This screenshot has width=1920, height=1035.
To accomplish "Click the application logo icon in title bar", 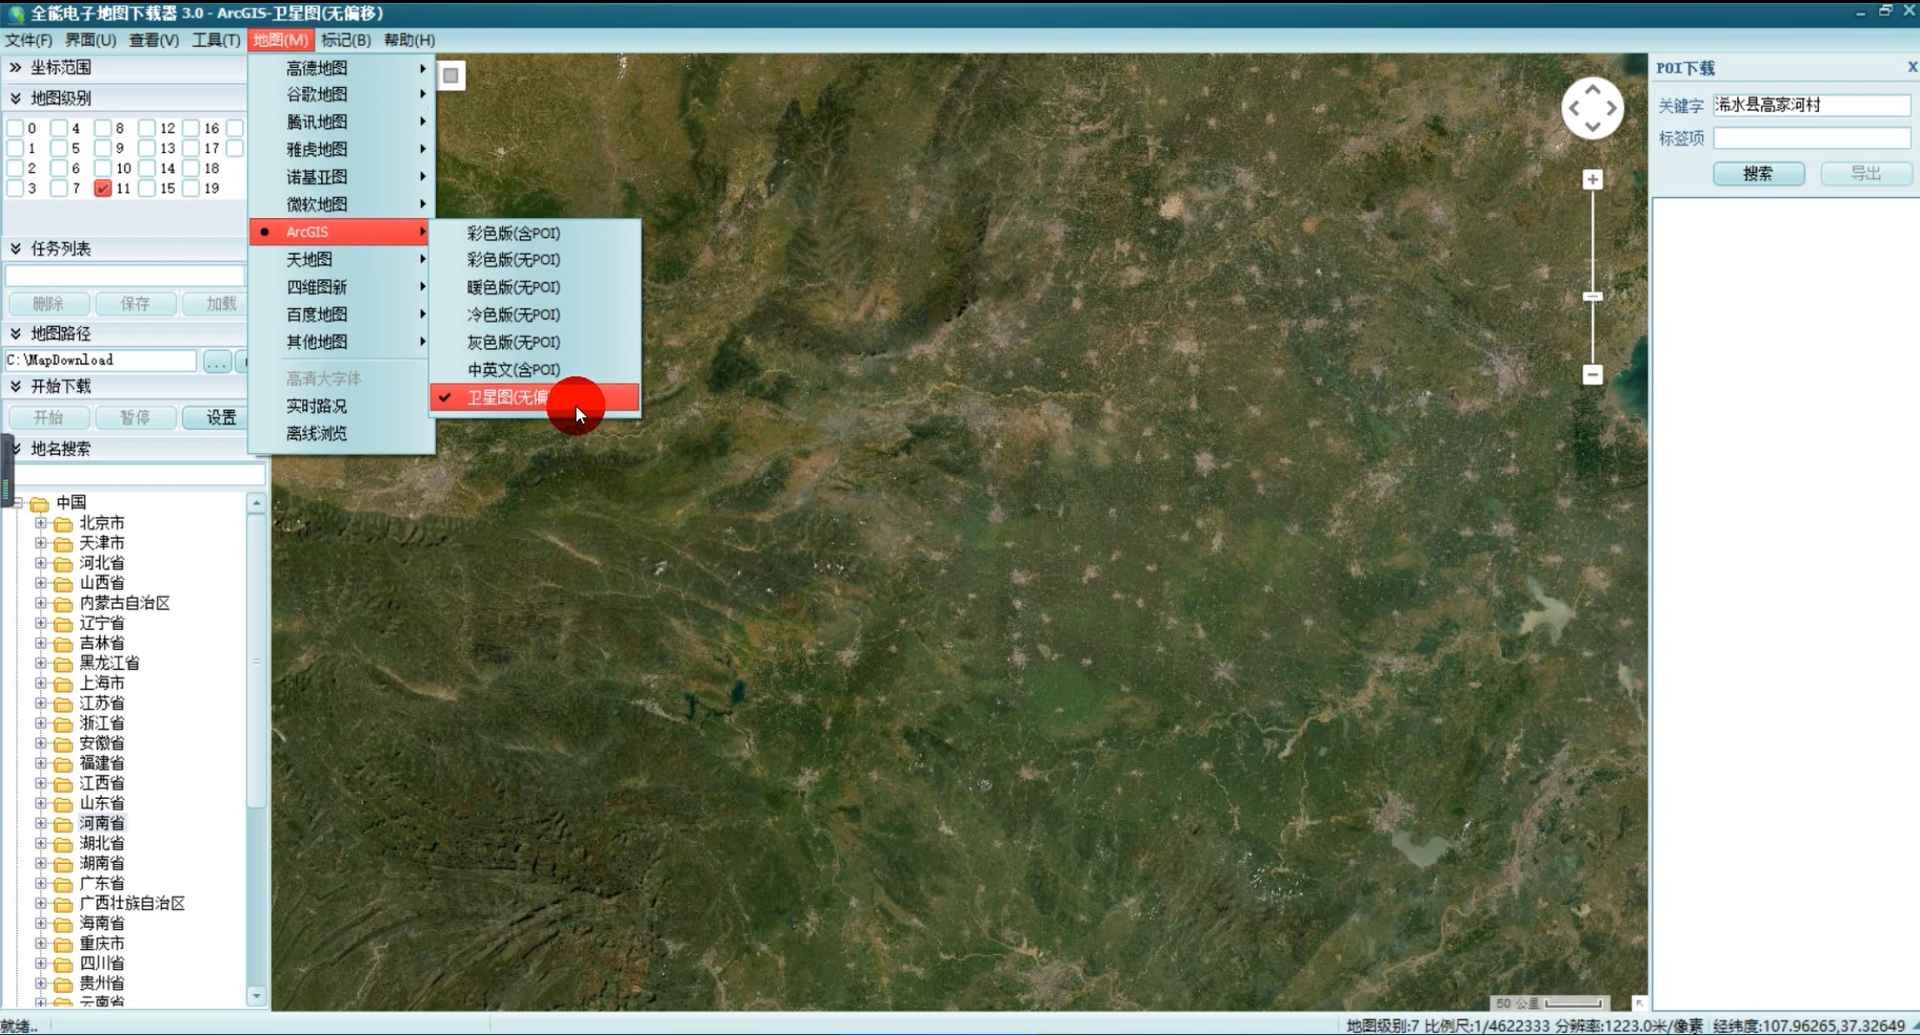I will (x=14, y=13).
